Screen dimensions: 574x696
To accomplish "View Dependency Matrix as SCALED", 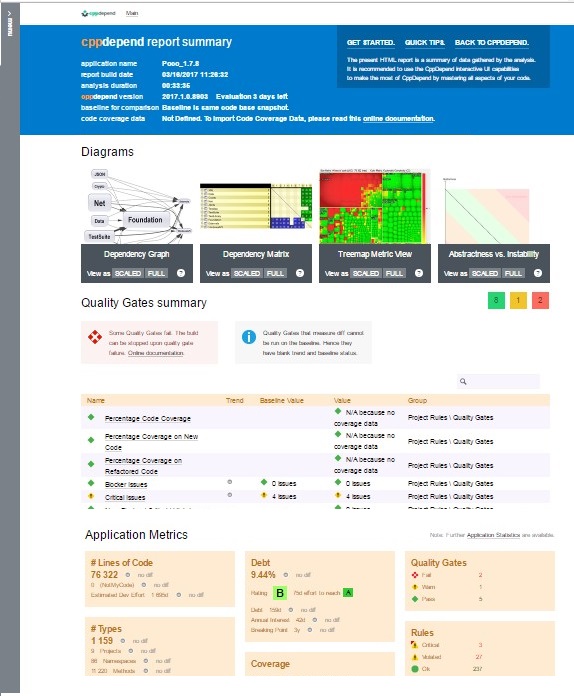I will click(247, 273).
